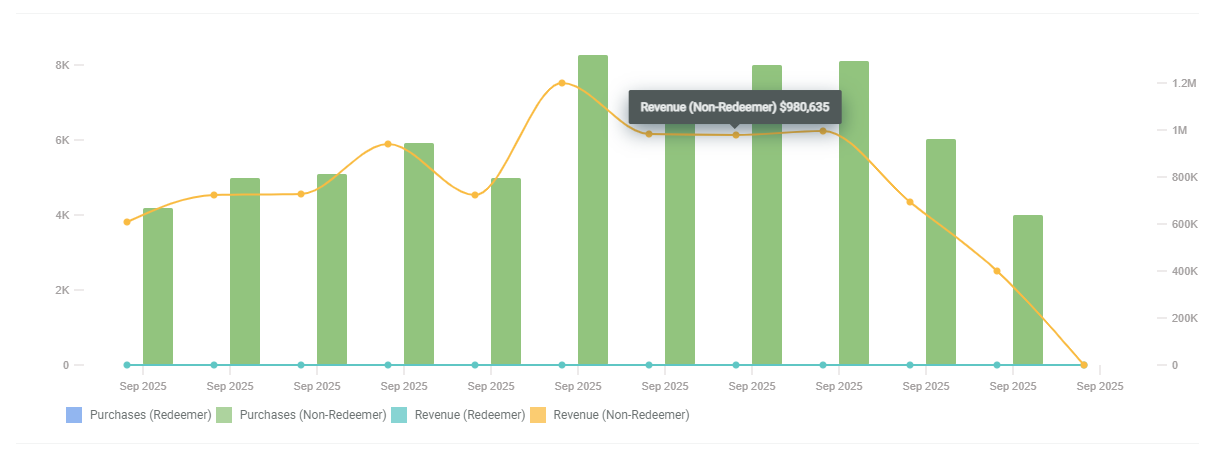Click the Revenue (Non-Redeemer) legend text
Image resolution: width=1218 pixels, height=457 pixels.
tap(621, 414)
